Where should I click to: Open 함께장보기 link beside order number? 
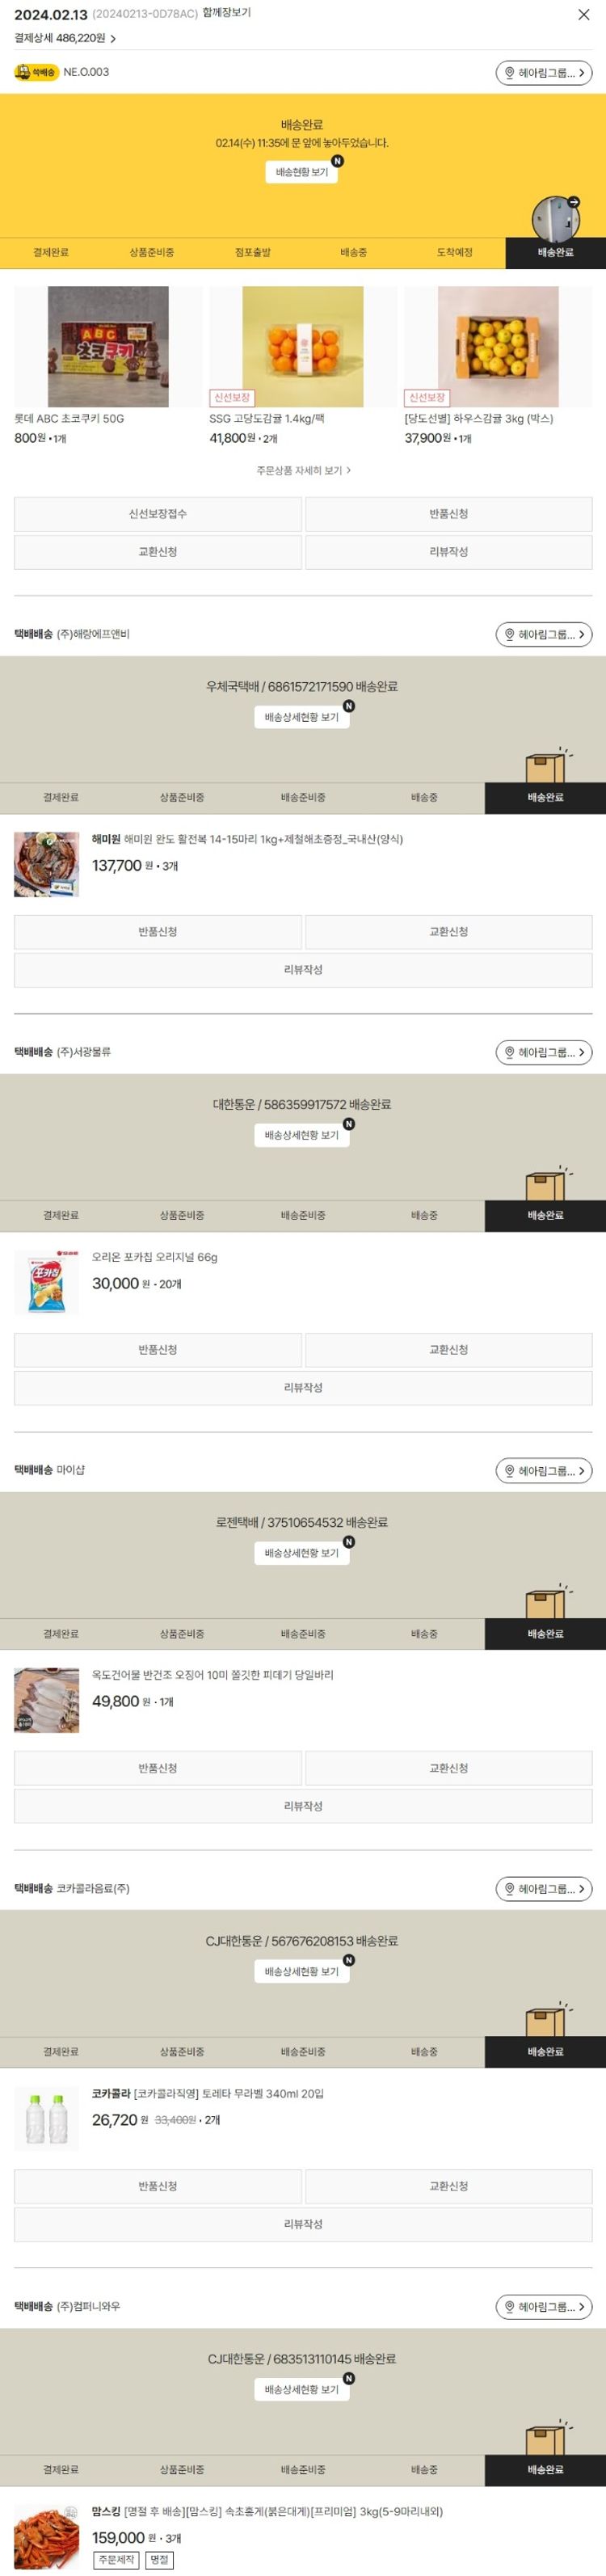[227, 13]
